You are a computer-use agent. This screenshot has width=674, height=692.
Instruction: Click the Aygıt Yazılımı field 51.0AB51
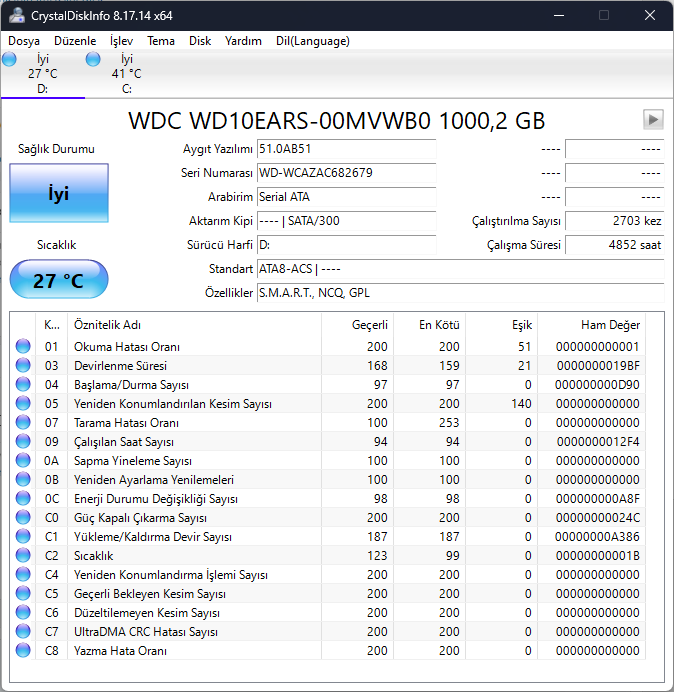coord(346,149)
